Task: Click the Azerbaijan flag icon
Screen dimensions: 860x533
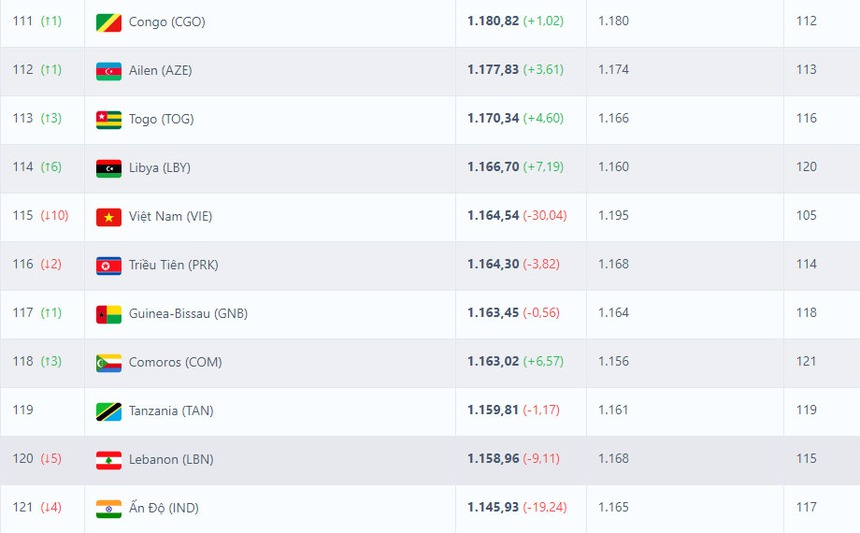Action: coord(108,71)
